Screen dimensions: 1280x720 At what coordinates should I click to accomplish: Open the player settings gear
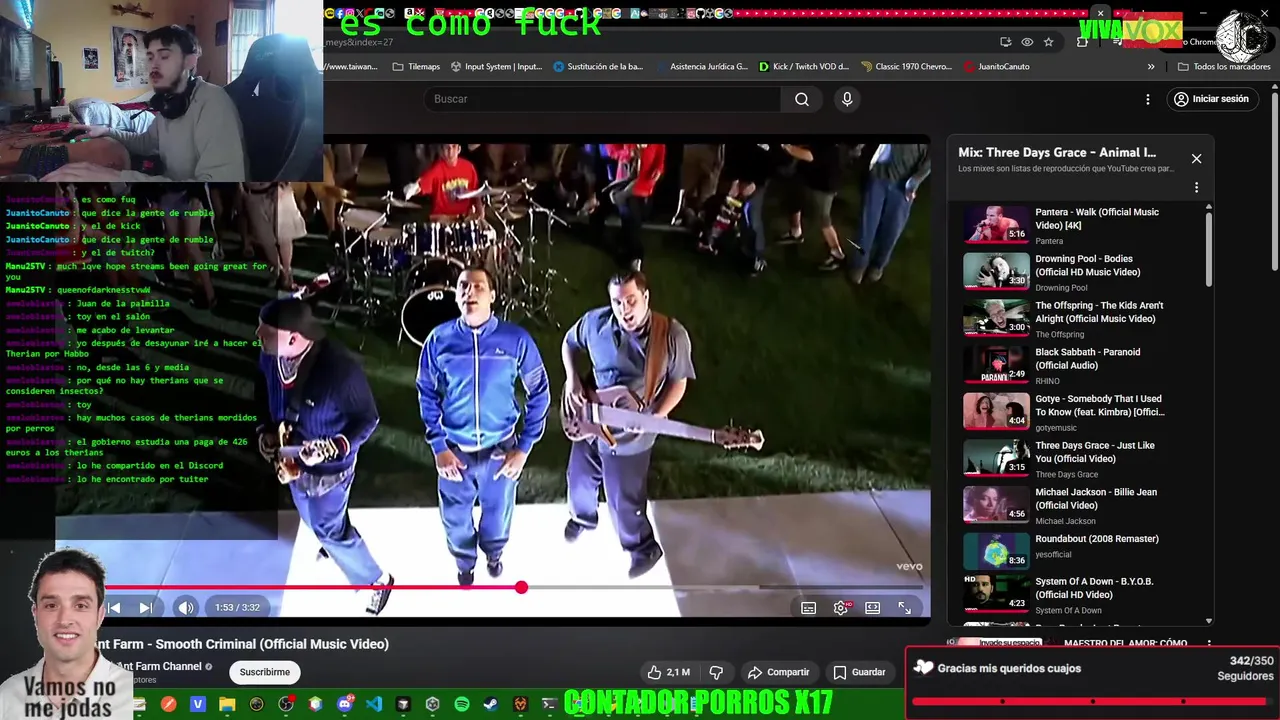tap(841, 608)
